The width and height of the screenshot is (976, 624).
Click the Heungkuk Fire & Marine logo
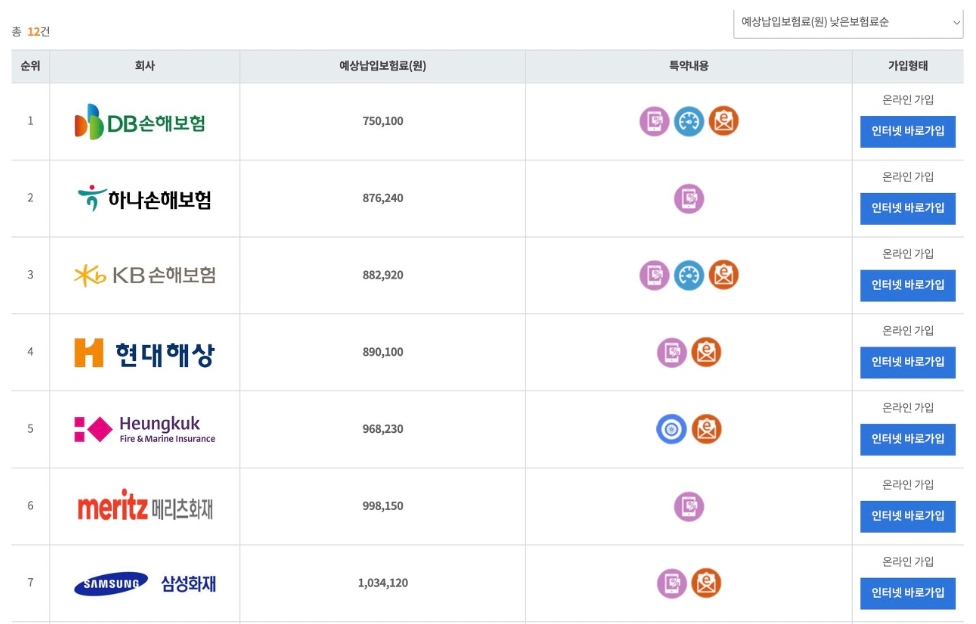pos(143,429)
